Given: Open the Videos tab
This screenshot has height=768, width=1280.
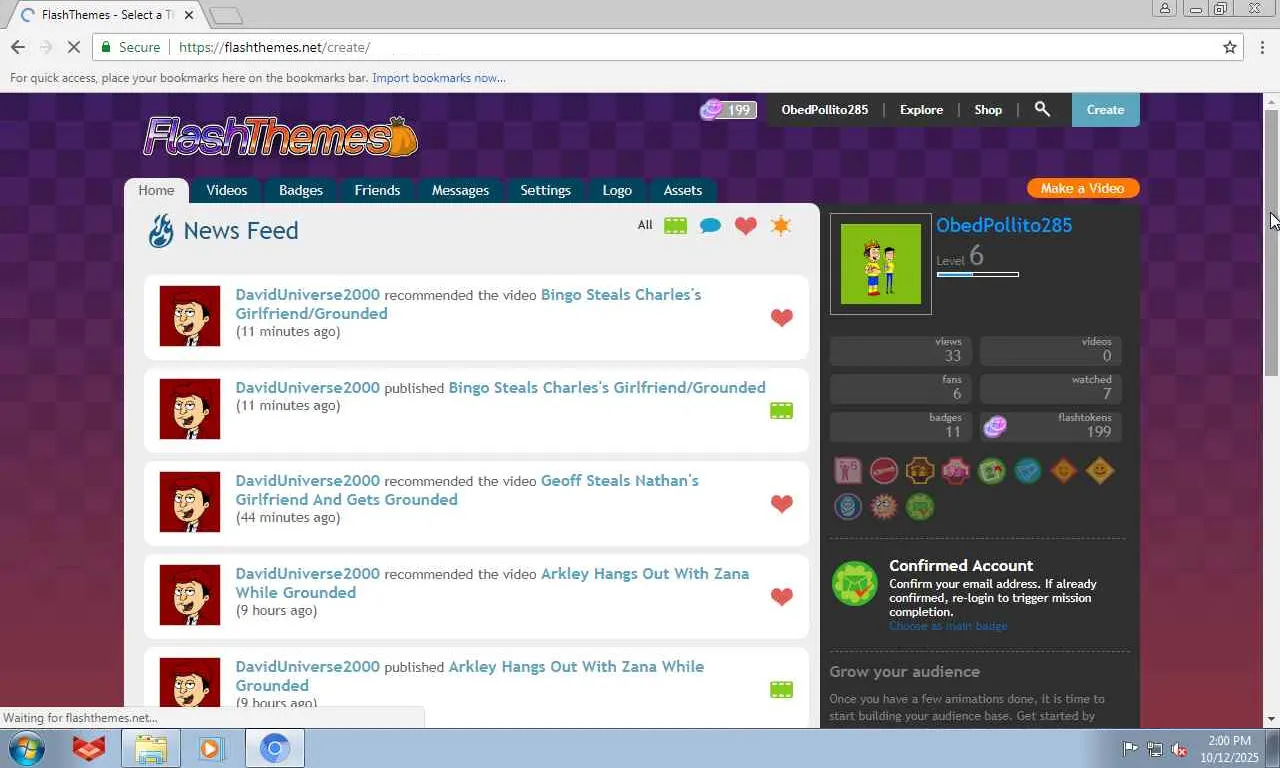Looking at the screenshot, I should click(x=226, y=190).
